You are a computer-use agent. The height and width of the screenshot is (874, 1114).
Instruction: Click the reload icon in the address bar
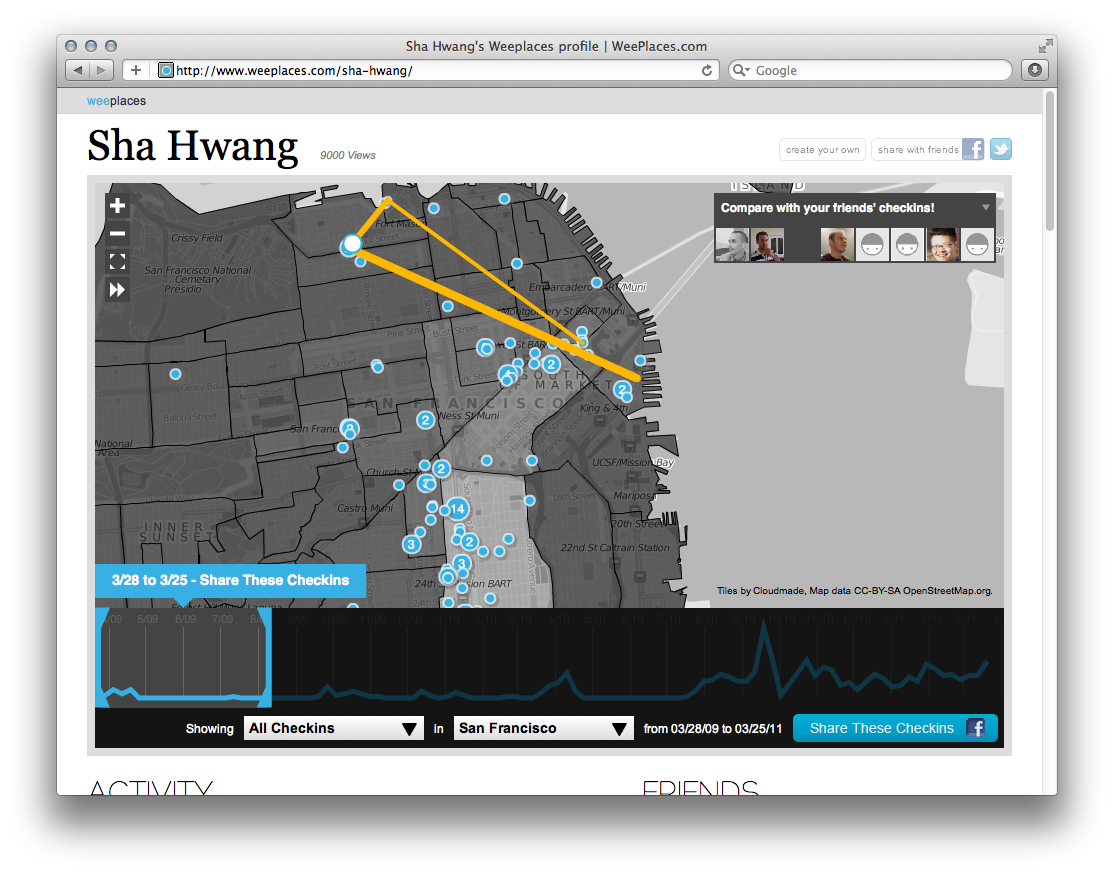coord(707,70)
